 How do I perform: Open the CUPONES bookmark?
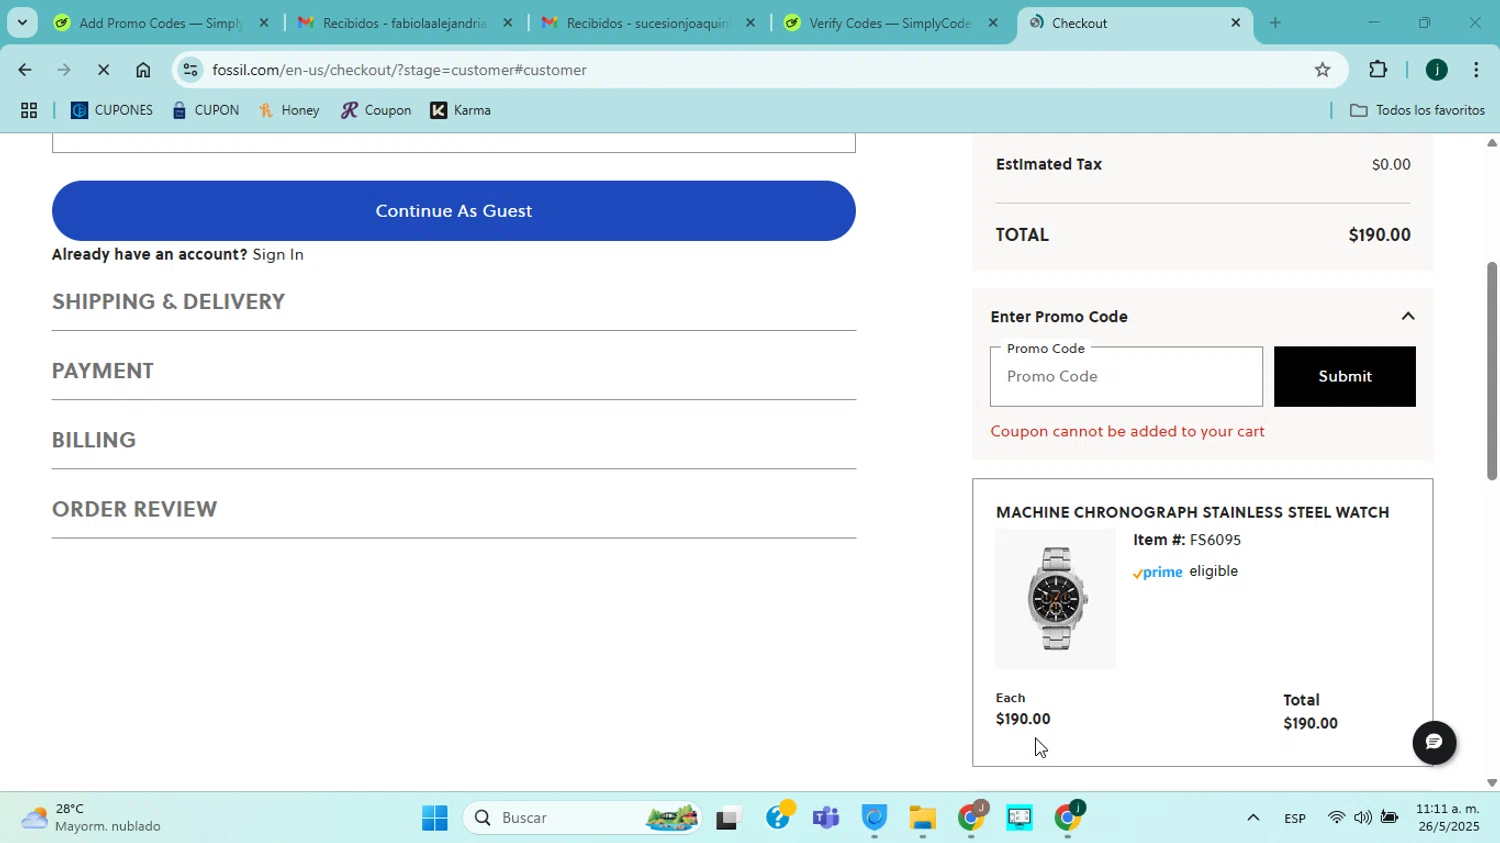112,110
